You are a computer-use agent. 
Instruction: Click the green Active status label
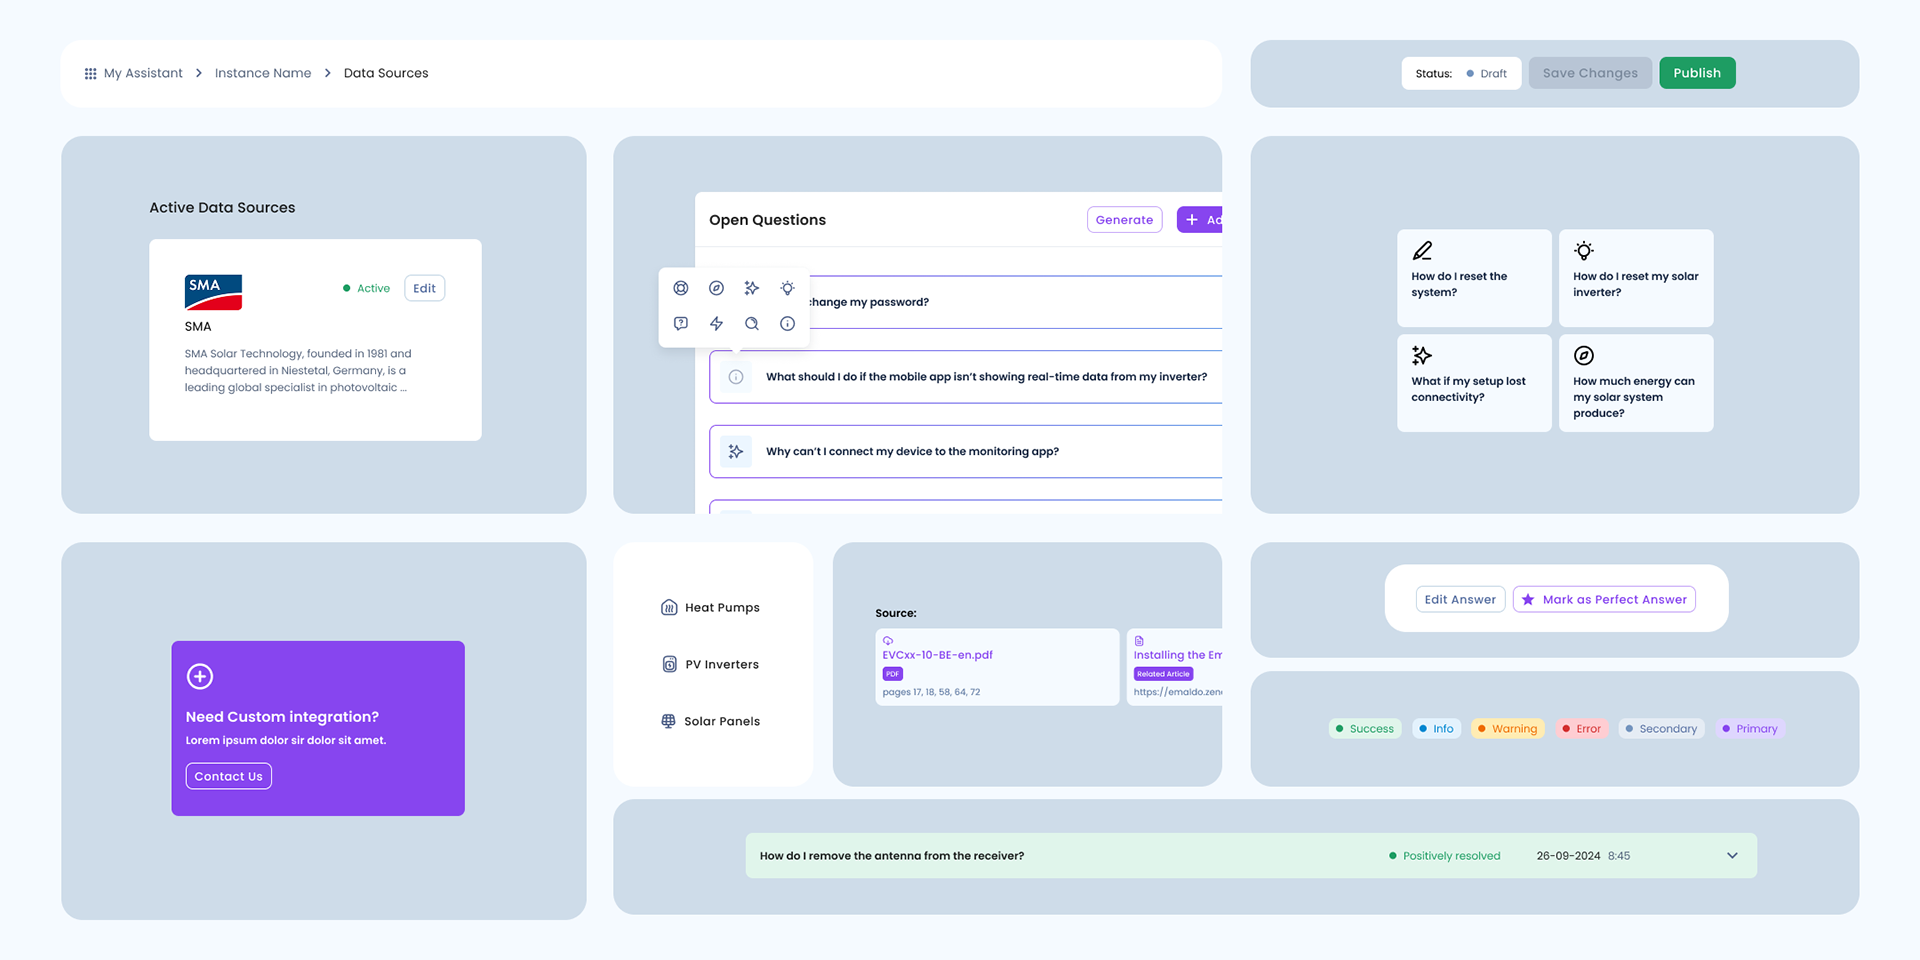tap(366, 288)
